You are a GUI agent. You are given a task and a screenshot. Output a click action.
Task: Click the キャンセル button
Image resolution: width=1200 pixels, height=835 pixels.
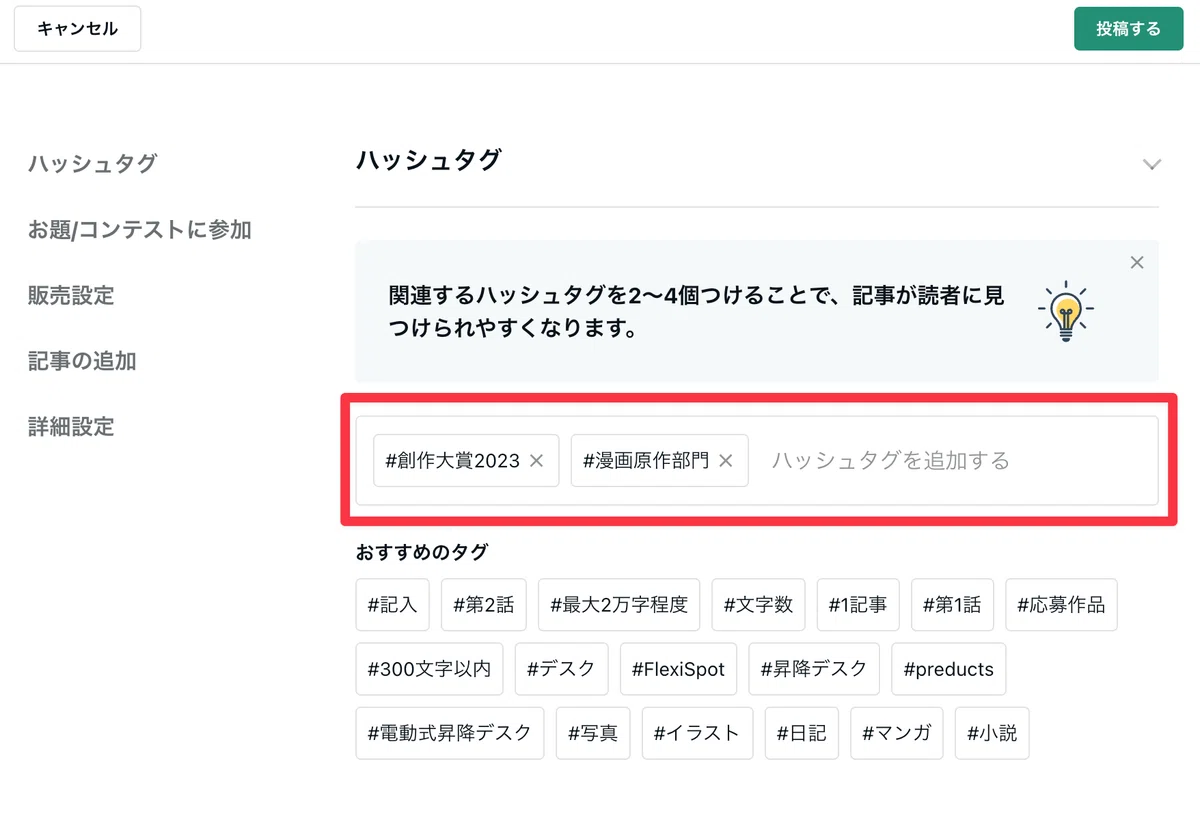tap(77, 29)
